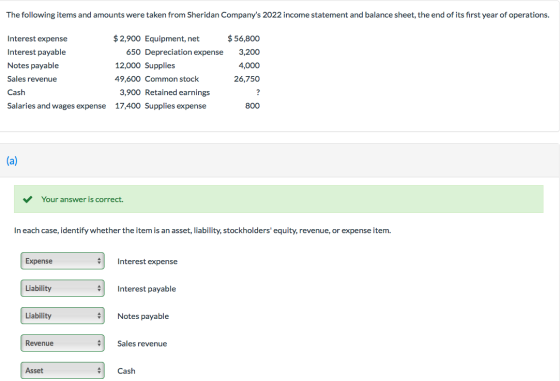The height and width of the screenshot is (381, 560).
Task: Click the green checkmark icon
Action: [x=28, y=199]
